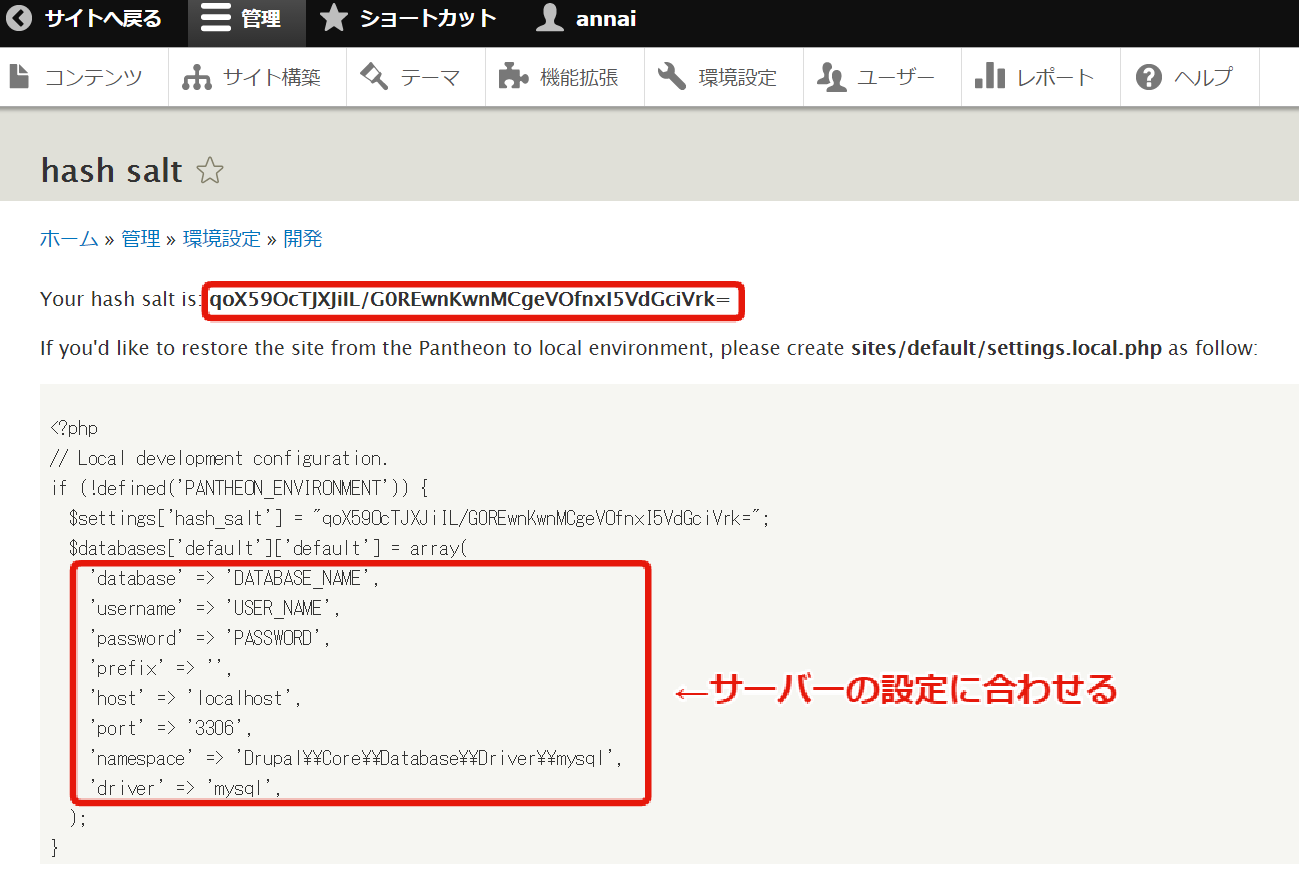
Task: Toggle the 管理 hamburger menu icon
Action: (x=216, y=19)
